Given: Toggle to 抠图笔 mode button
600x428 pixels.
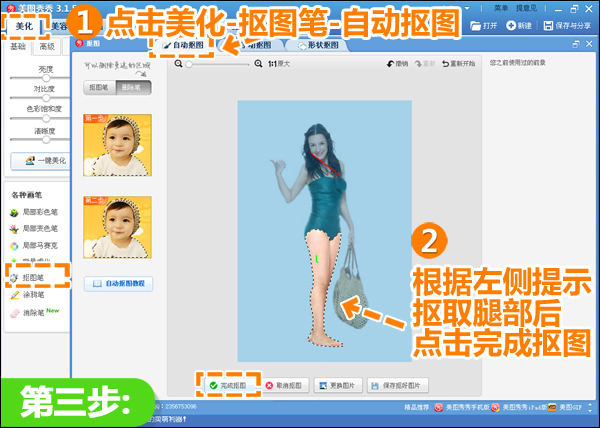Looking at the screenshot, I should click(x=100, y=87).
